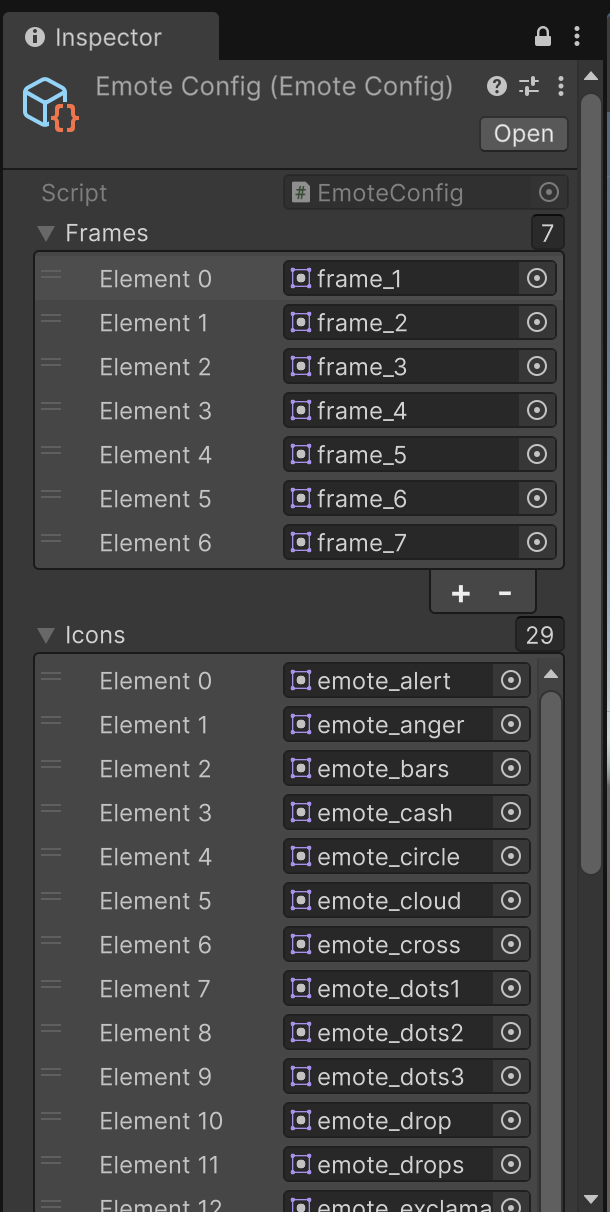Open the Inspector tab's three-dot menu
The width and height of the screenshot is (610, 1212).
coord(577,37)
